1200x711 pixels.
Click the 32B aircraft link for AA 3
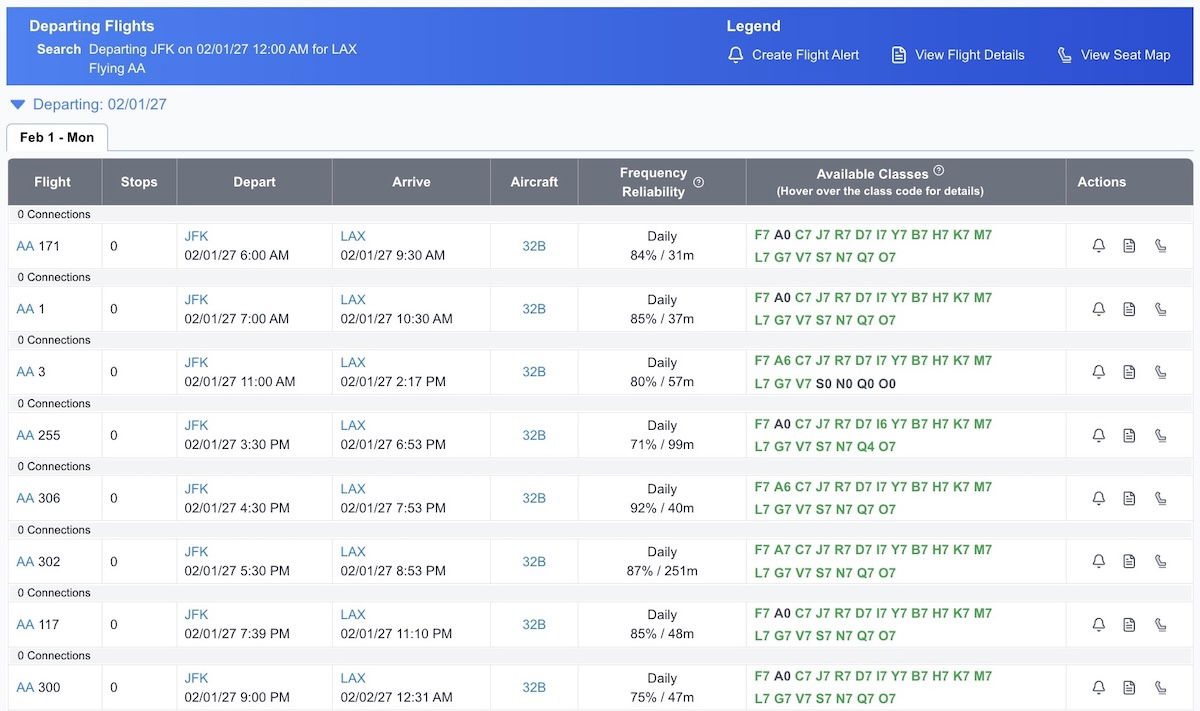tap(534, 372)
